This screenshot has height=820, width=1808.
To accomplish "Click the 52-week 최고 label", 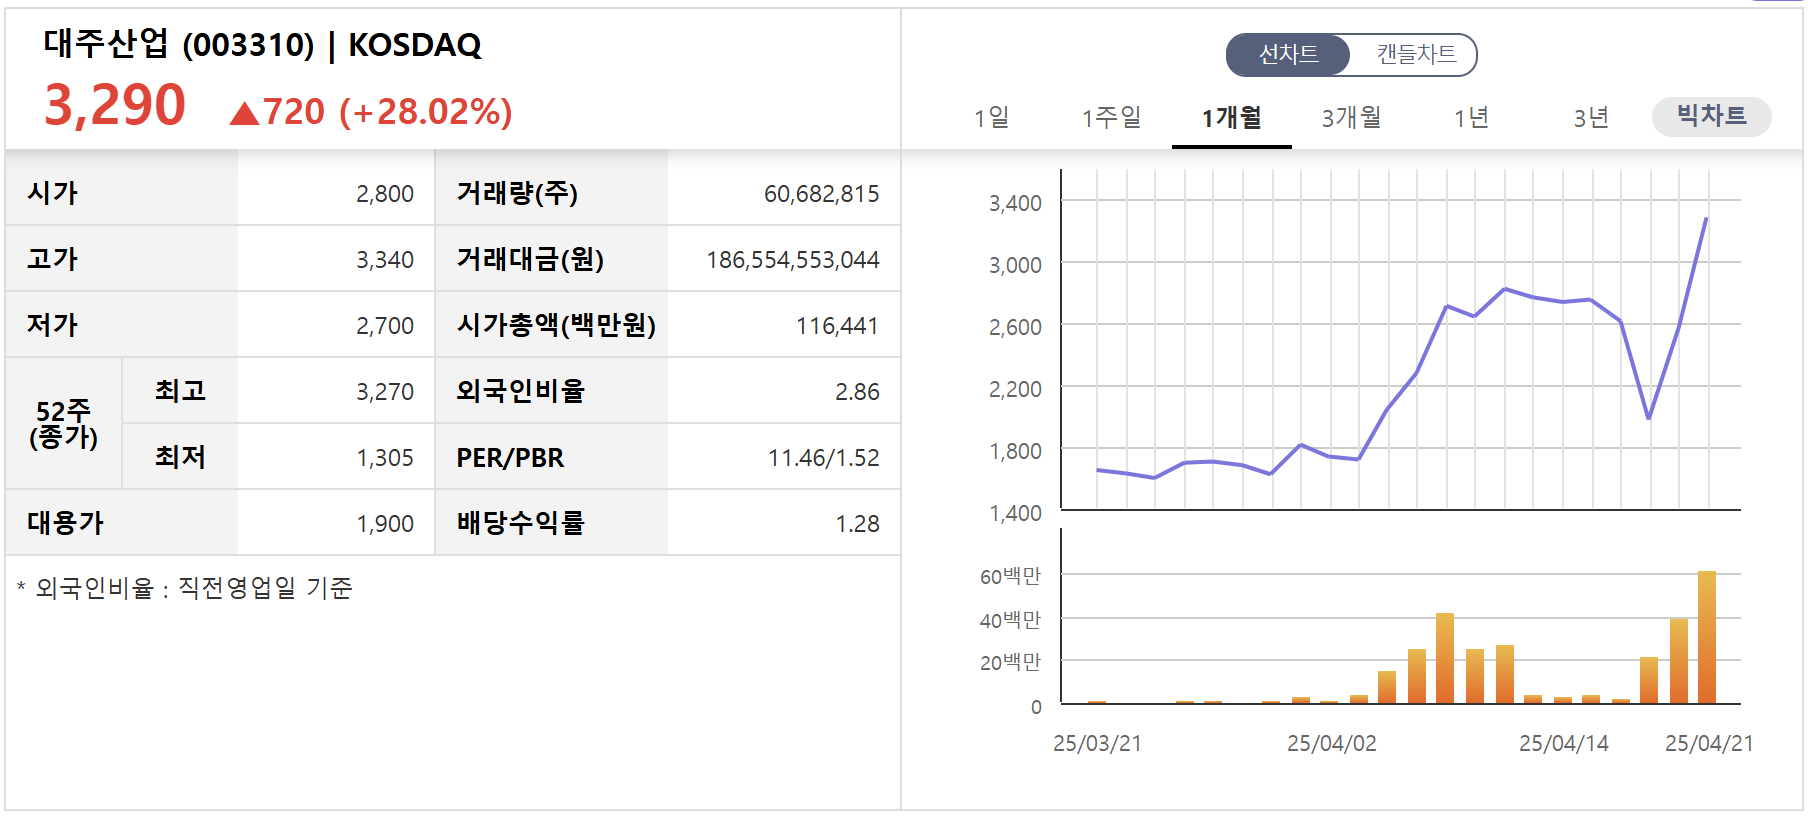I will (x=180, y=391).
